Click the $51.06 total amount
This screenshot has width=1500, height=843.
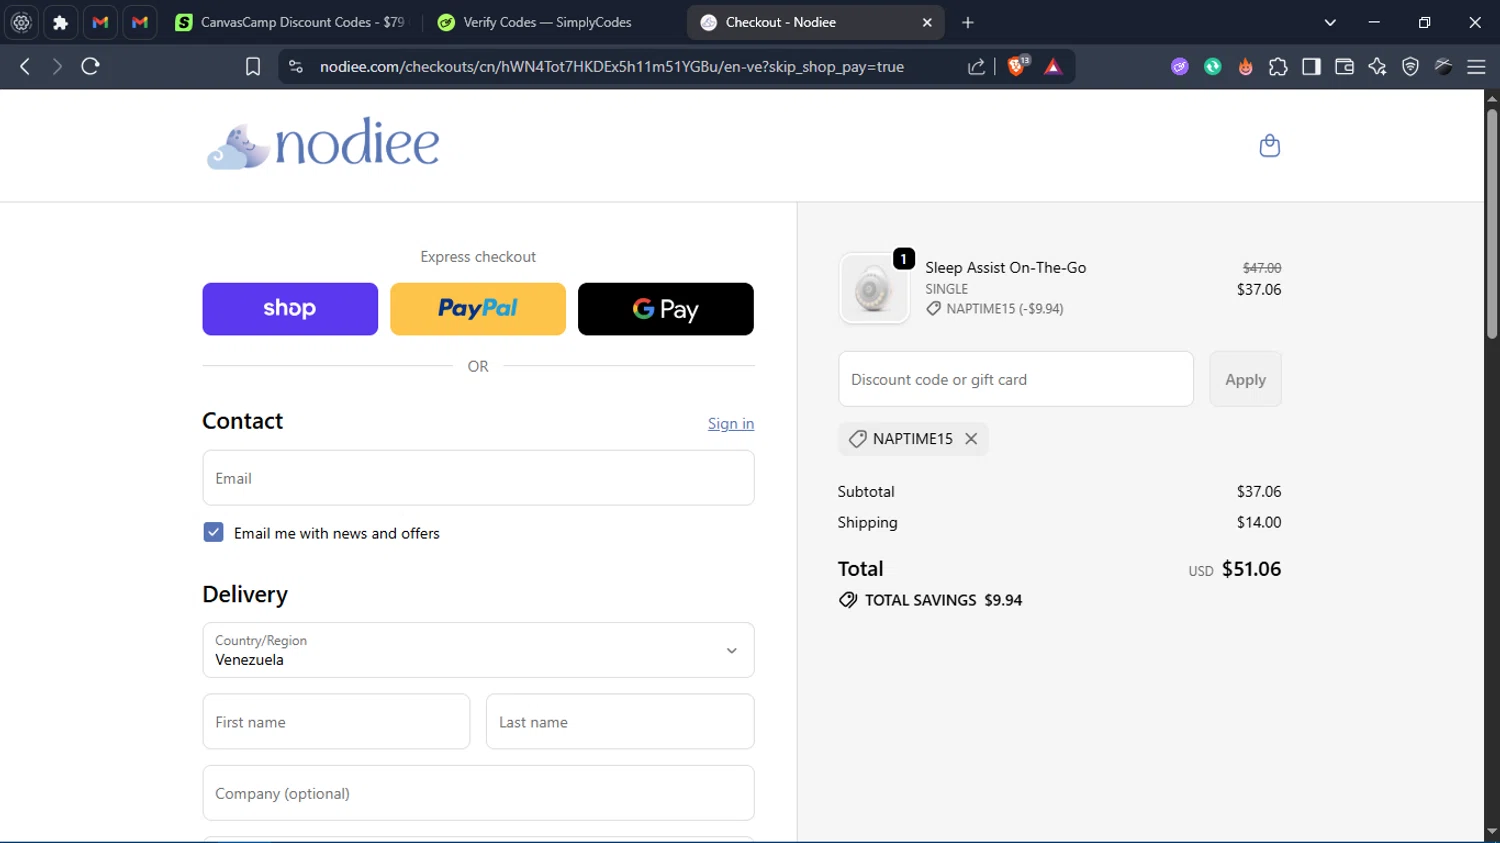click(1251, 569)
